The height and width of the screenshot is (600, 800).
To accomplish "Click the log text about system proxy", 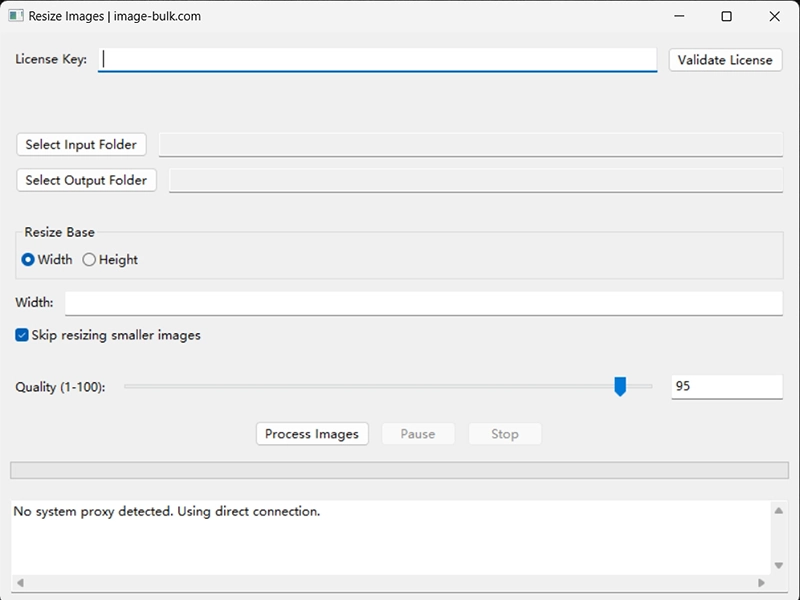I will click(x=167, y=511).
